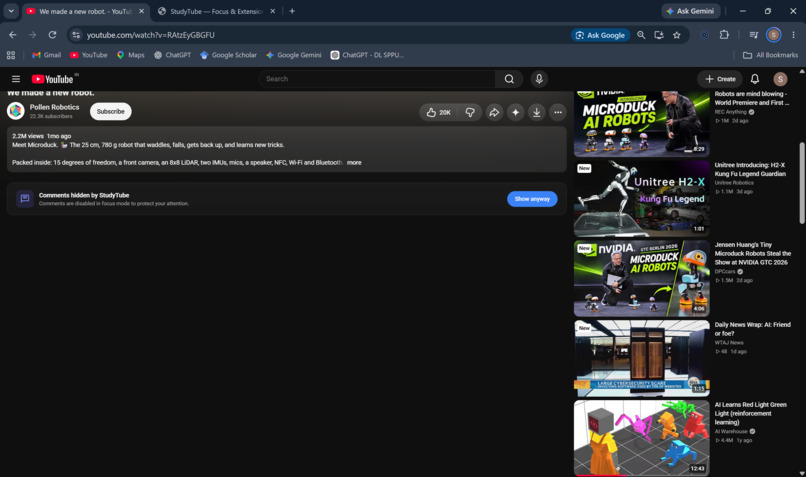Open 'AI Learns Red Light Green Light' video title
This screenshot has width=806, height=477.
point(750,413)
